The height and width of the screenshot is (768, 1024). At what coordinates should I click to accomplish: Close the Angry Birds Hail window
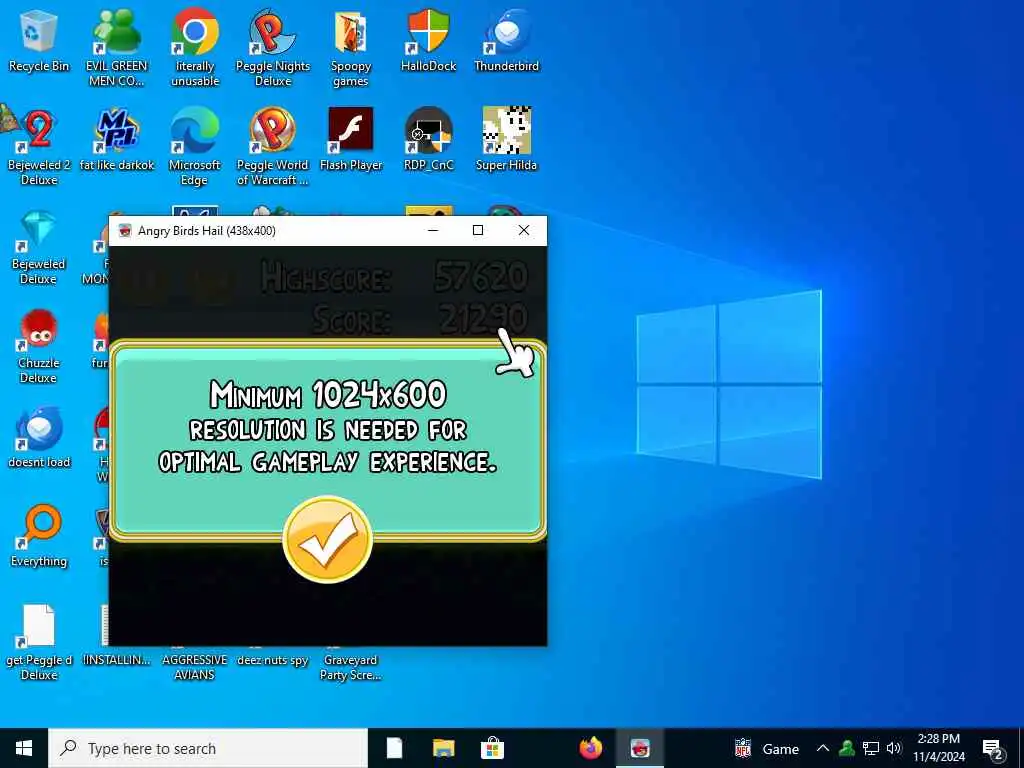[x=524, y=231]
